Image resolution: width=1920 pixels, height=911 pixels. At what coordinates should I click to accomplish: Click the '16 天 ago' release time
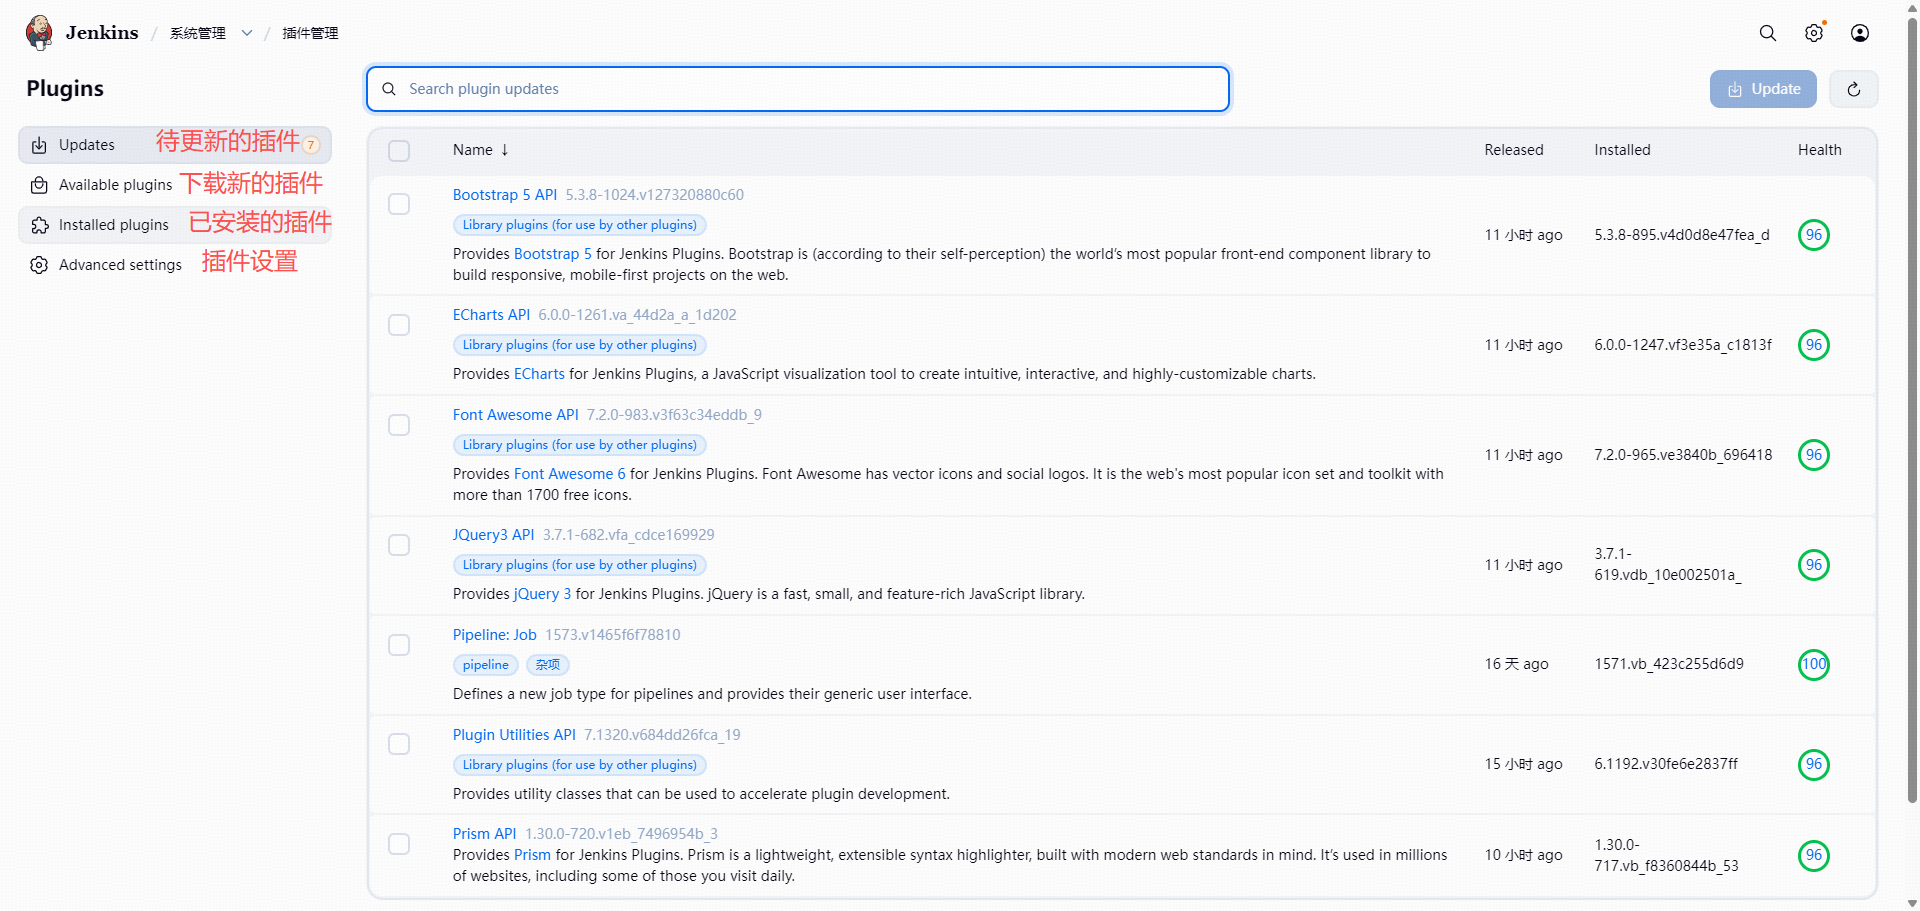tap(1516, 664)
